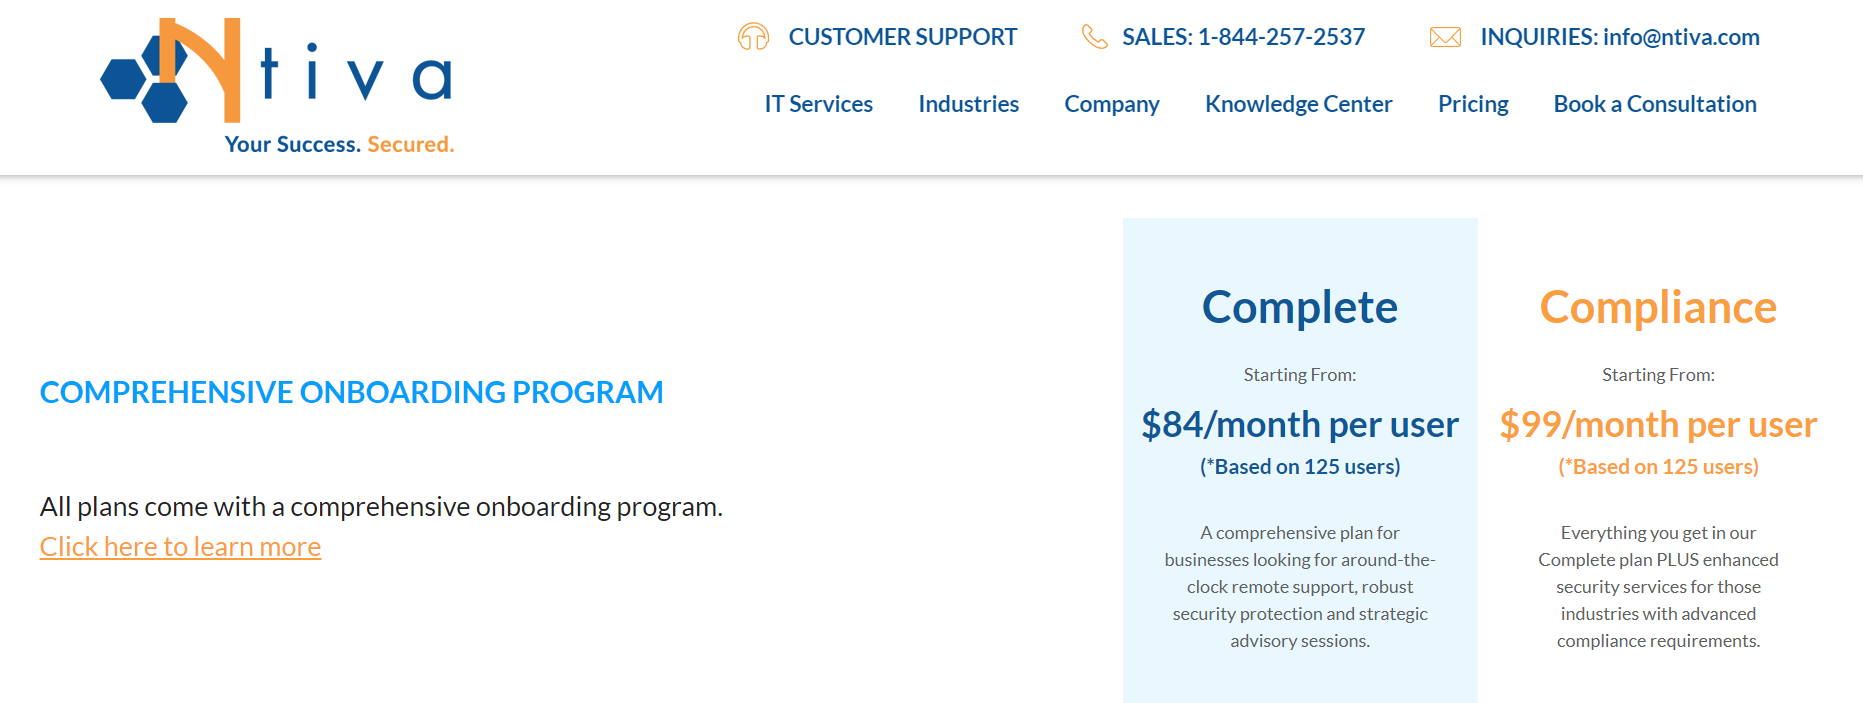Click the sales phone icon

point(1094,37)
